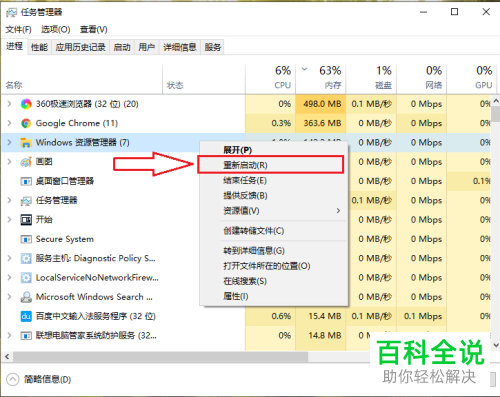Expand the 360极速浏览器 process group
The width and height of the screenshot is (500, 397).
pos(9,104)
